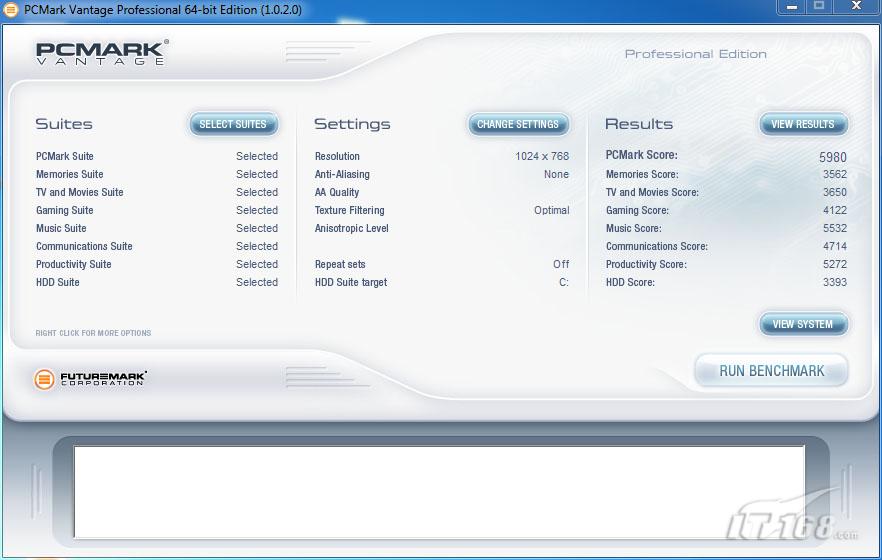The image size is (882, 560).
Task: Click the Select Suites button
Action: 233,124
